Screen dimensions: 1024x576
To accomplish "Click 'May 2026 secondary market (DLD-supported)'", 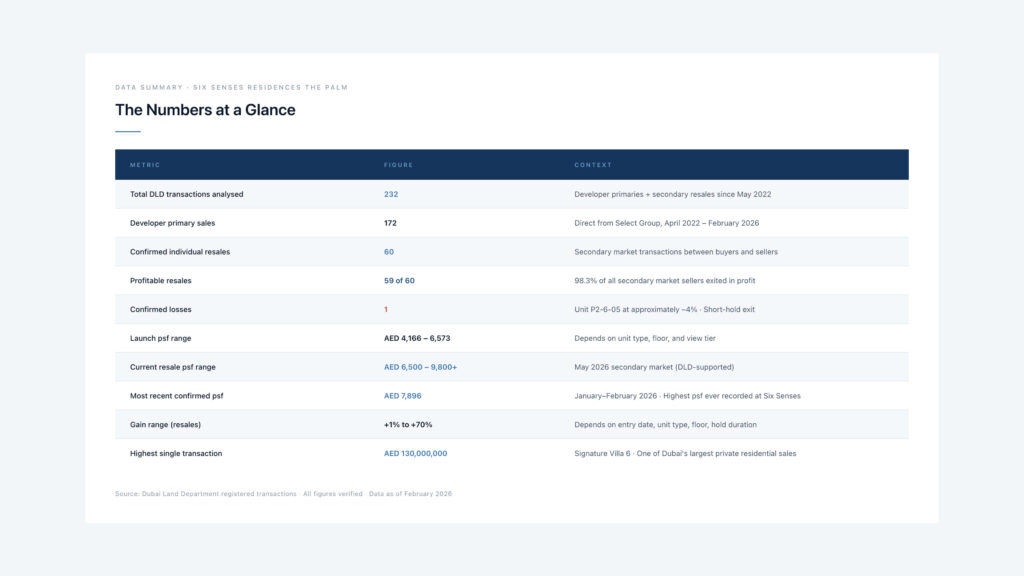I will [654, 366].
